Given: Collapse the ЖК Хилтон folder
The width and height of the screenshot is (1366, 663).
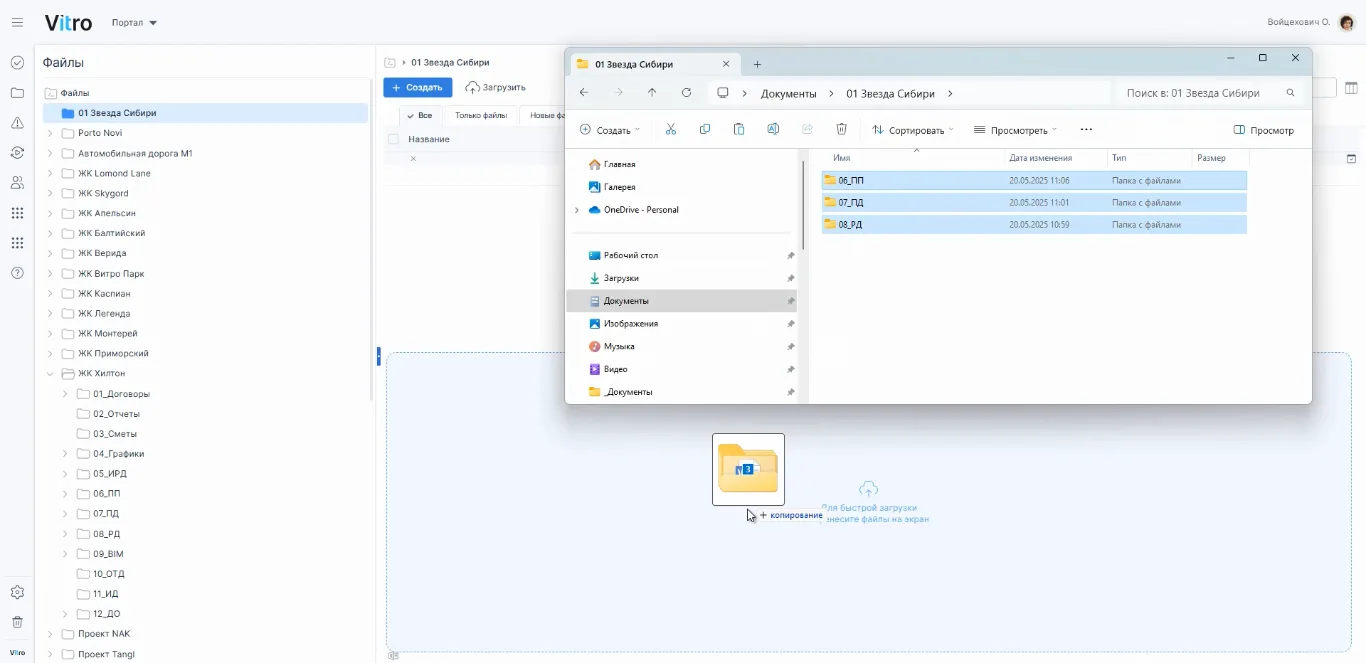Looking at the screenshot, I should point(50,373).
